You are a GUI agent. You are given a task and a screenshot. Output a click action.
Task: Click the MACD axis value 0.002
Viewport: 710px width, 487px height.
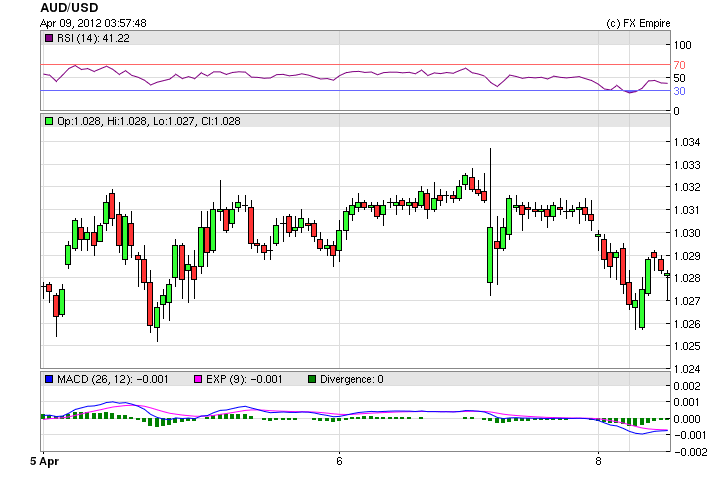[687, 386]
